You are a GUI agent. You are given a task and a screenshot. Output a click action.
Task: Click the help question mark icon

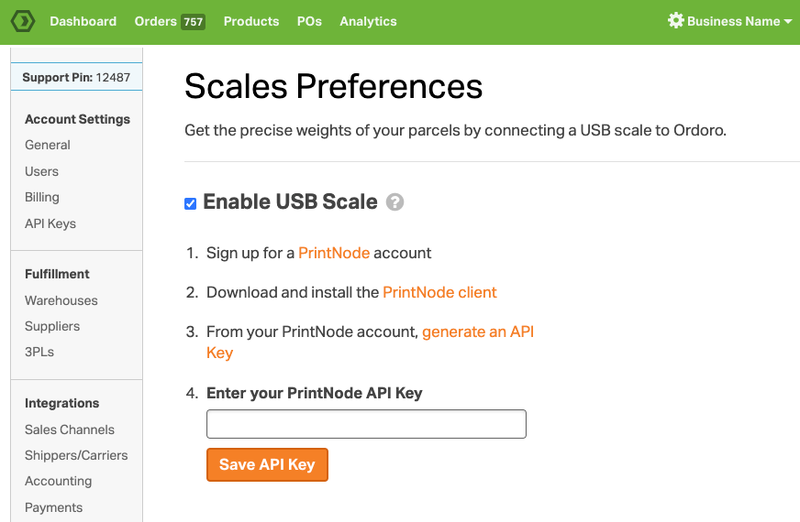[x=394, y=202]
